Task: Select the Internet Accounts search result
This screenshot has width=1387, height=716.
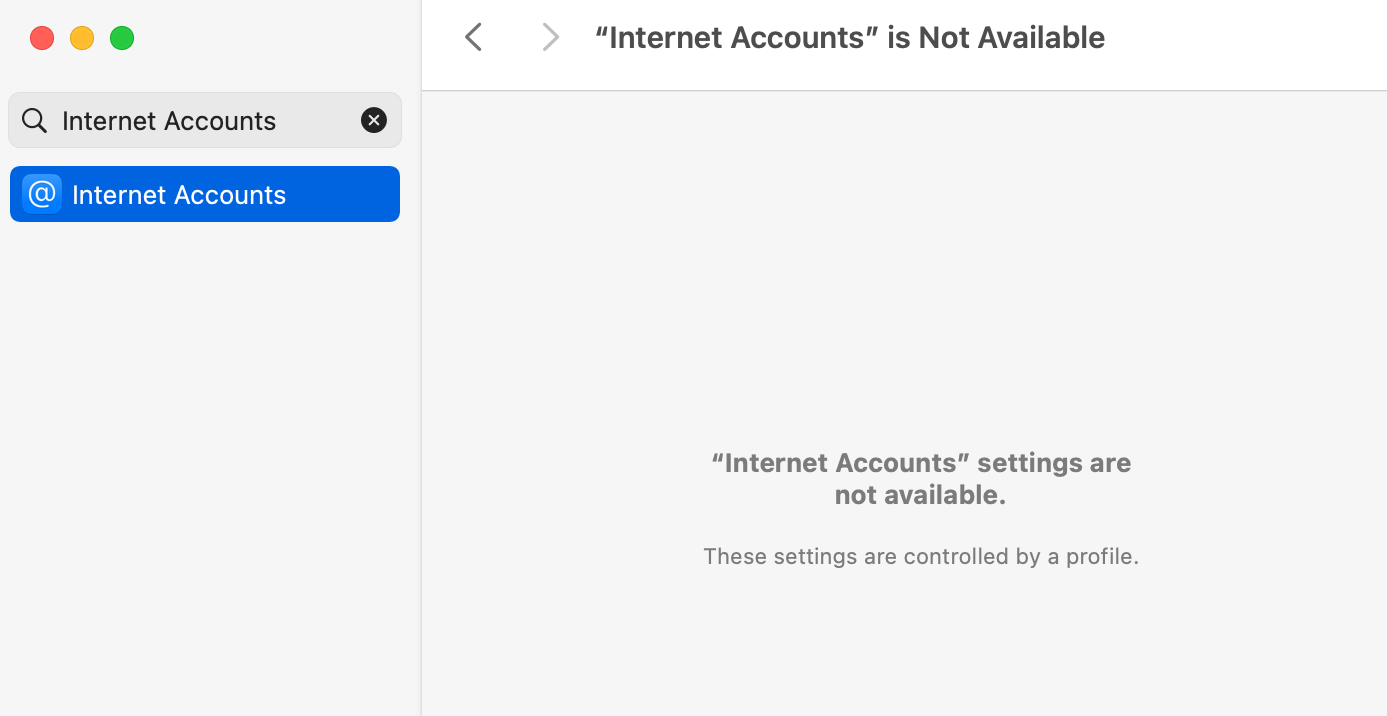Action: [205, 194]
